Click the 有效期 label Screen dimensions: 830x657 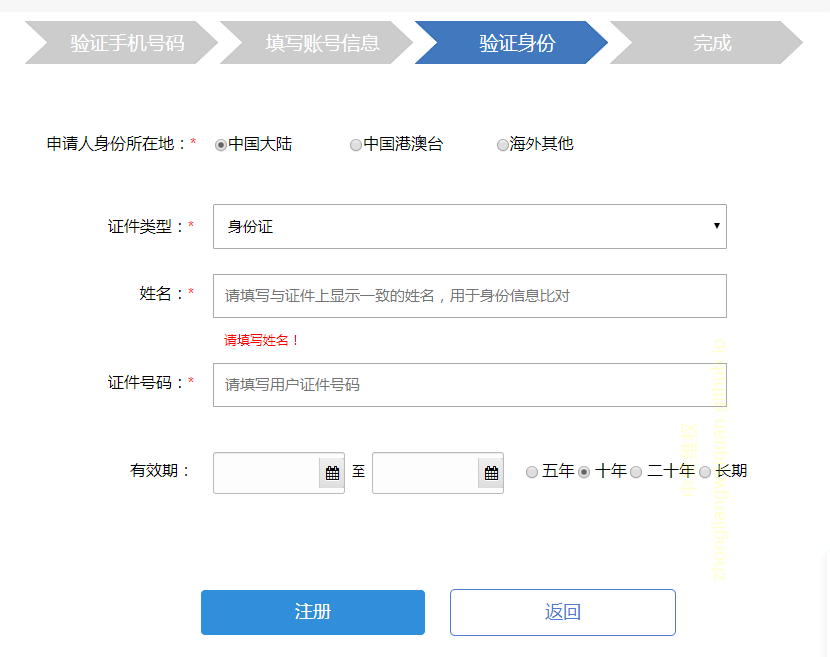click(x=159, y=470)
